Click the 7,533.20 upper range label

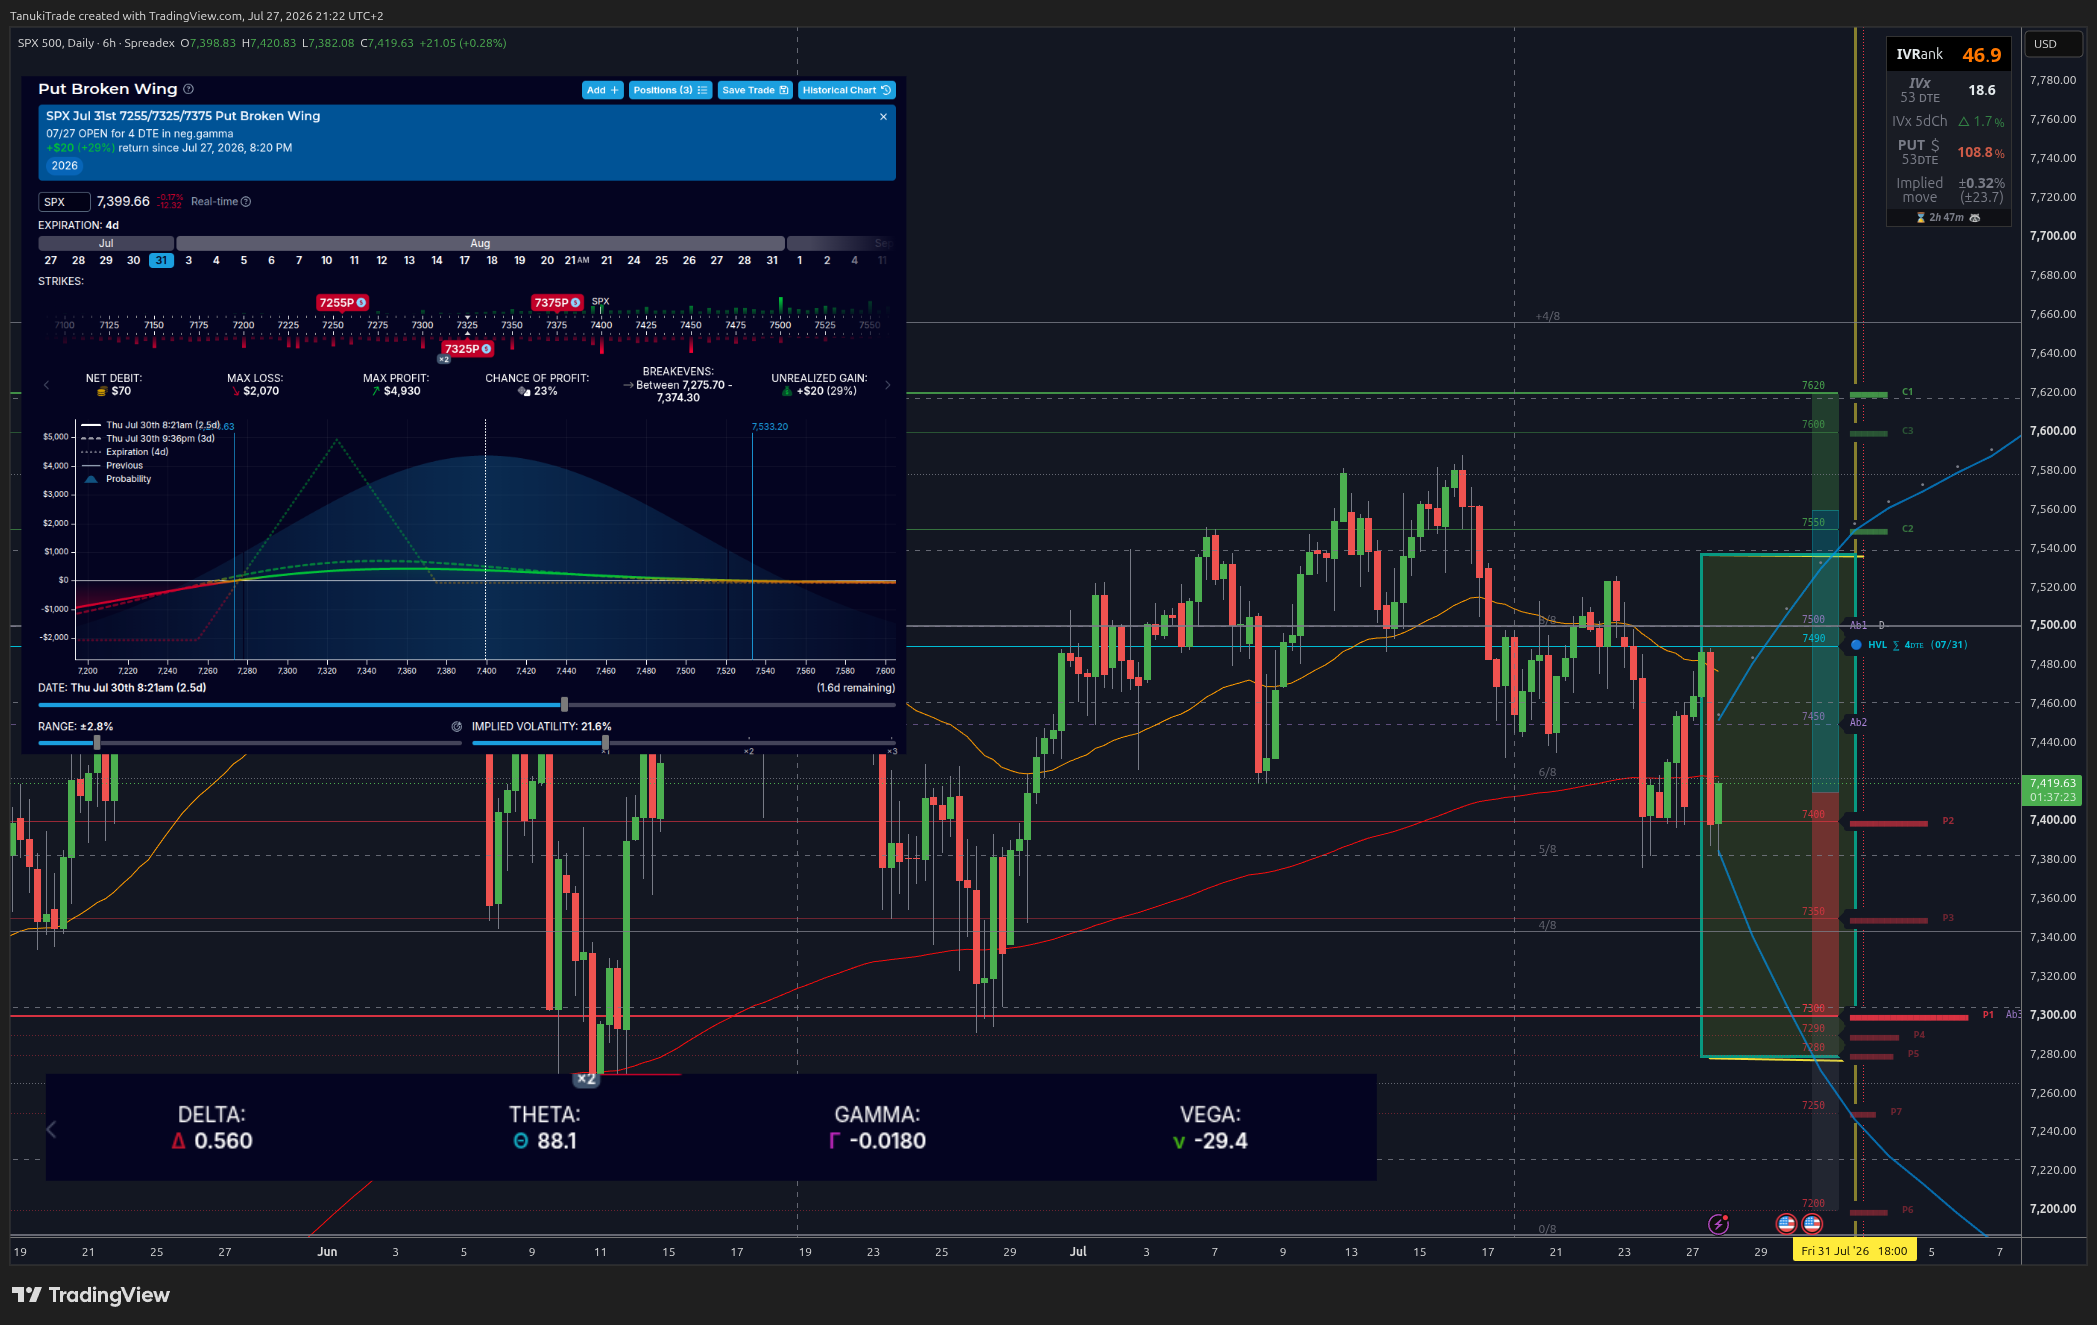click(769, 427)
